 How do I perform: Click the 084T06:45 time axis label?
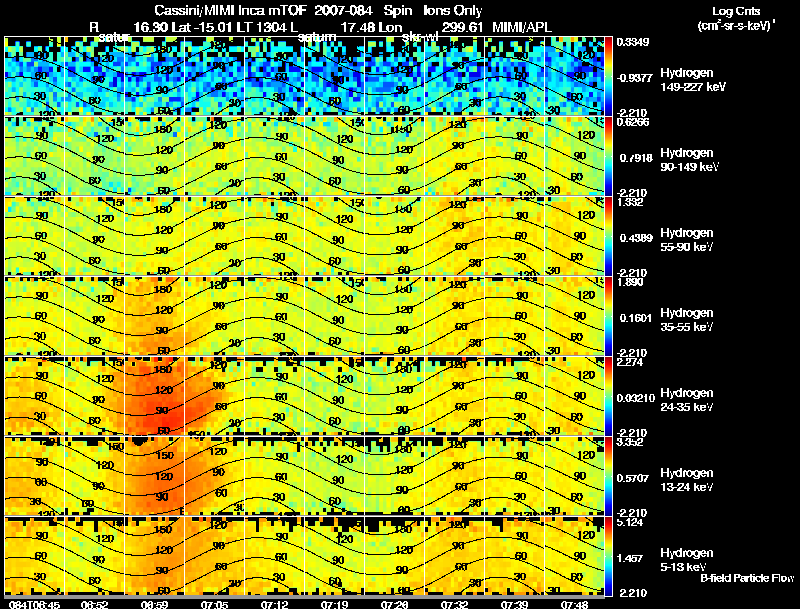click(35, 604)
